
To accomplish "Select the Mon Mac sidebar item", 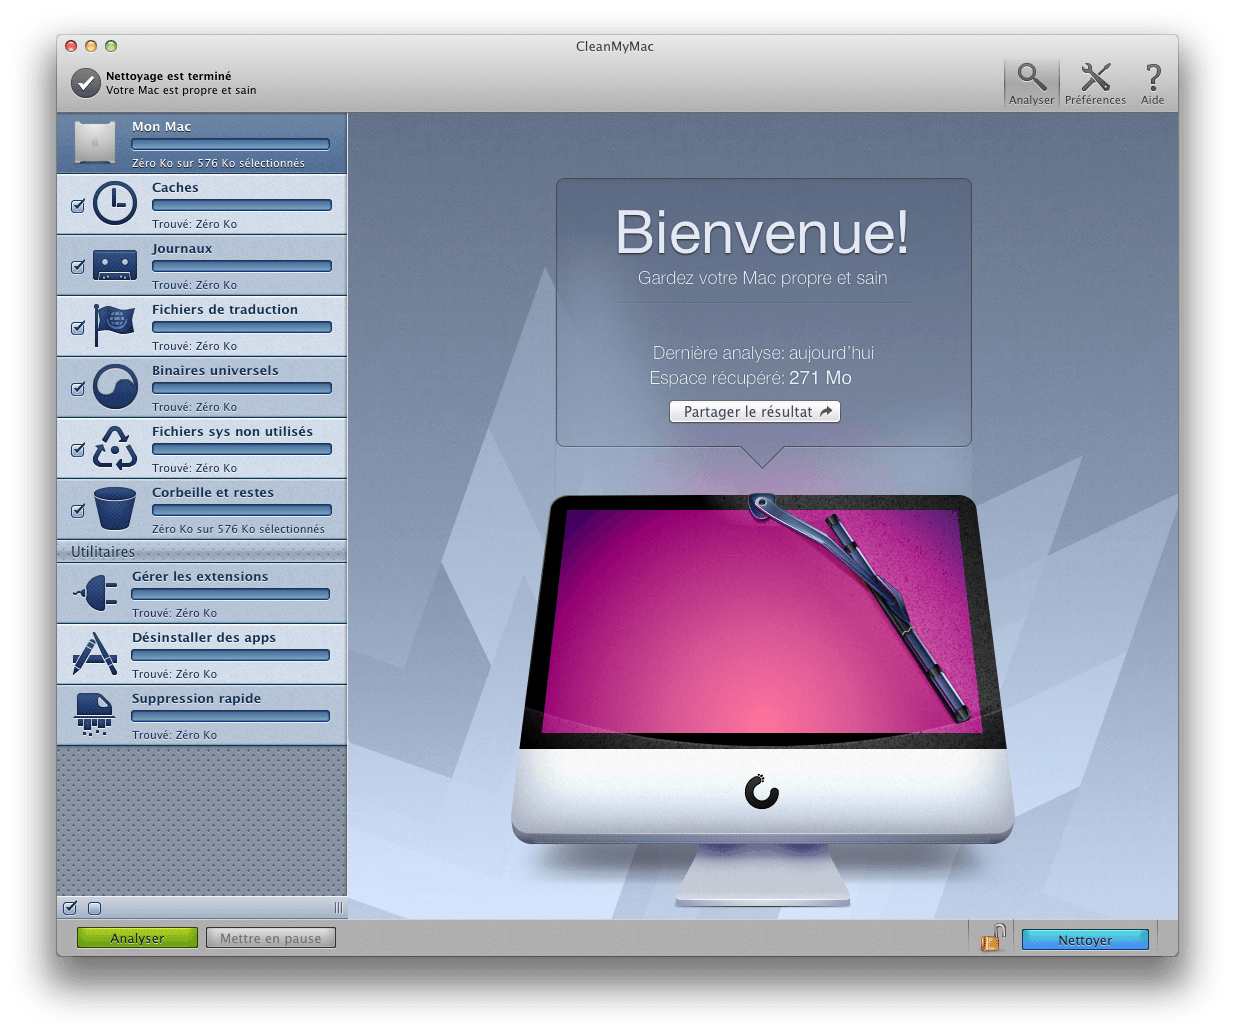I will [x=202, y=143].
